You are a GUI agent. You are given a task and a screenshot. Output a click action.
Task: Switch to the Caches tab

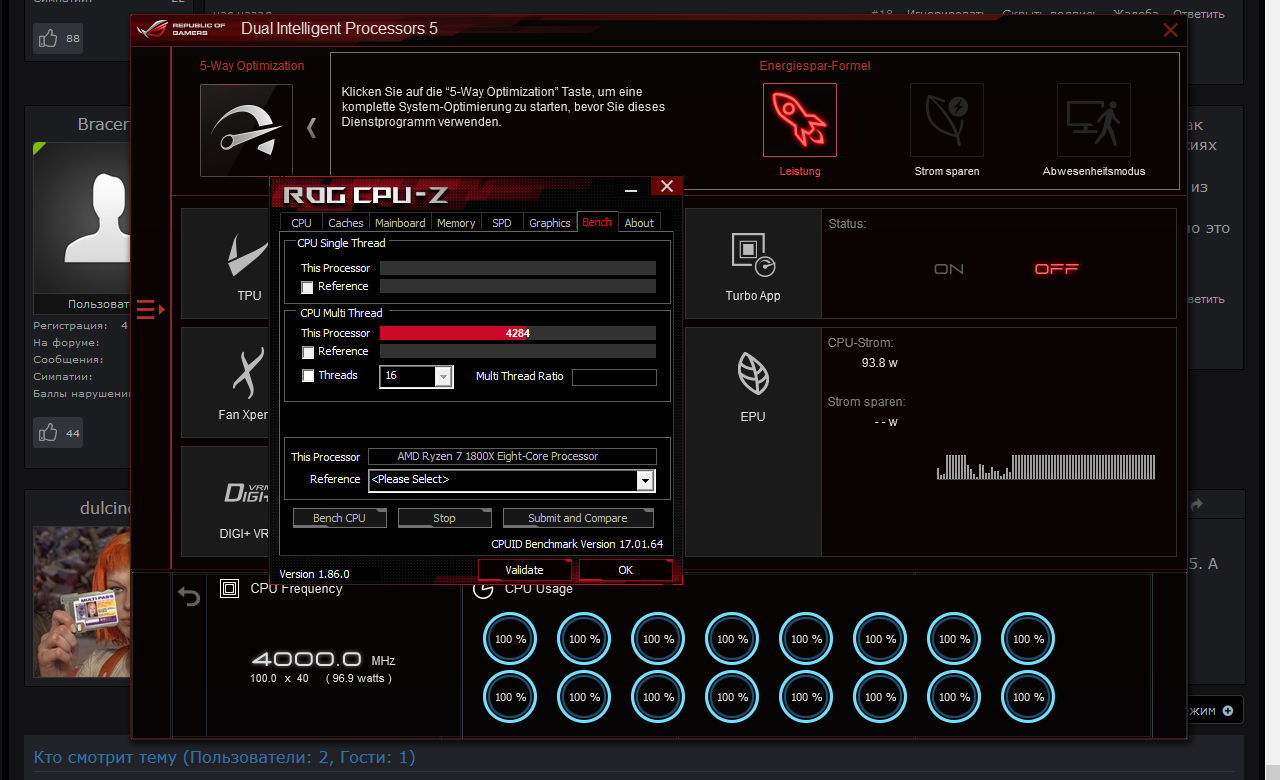346,223
